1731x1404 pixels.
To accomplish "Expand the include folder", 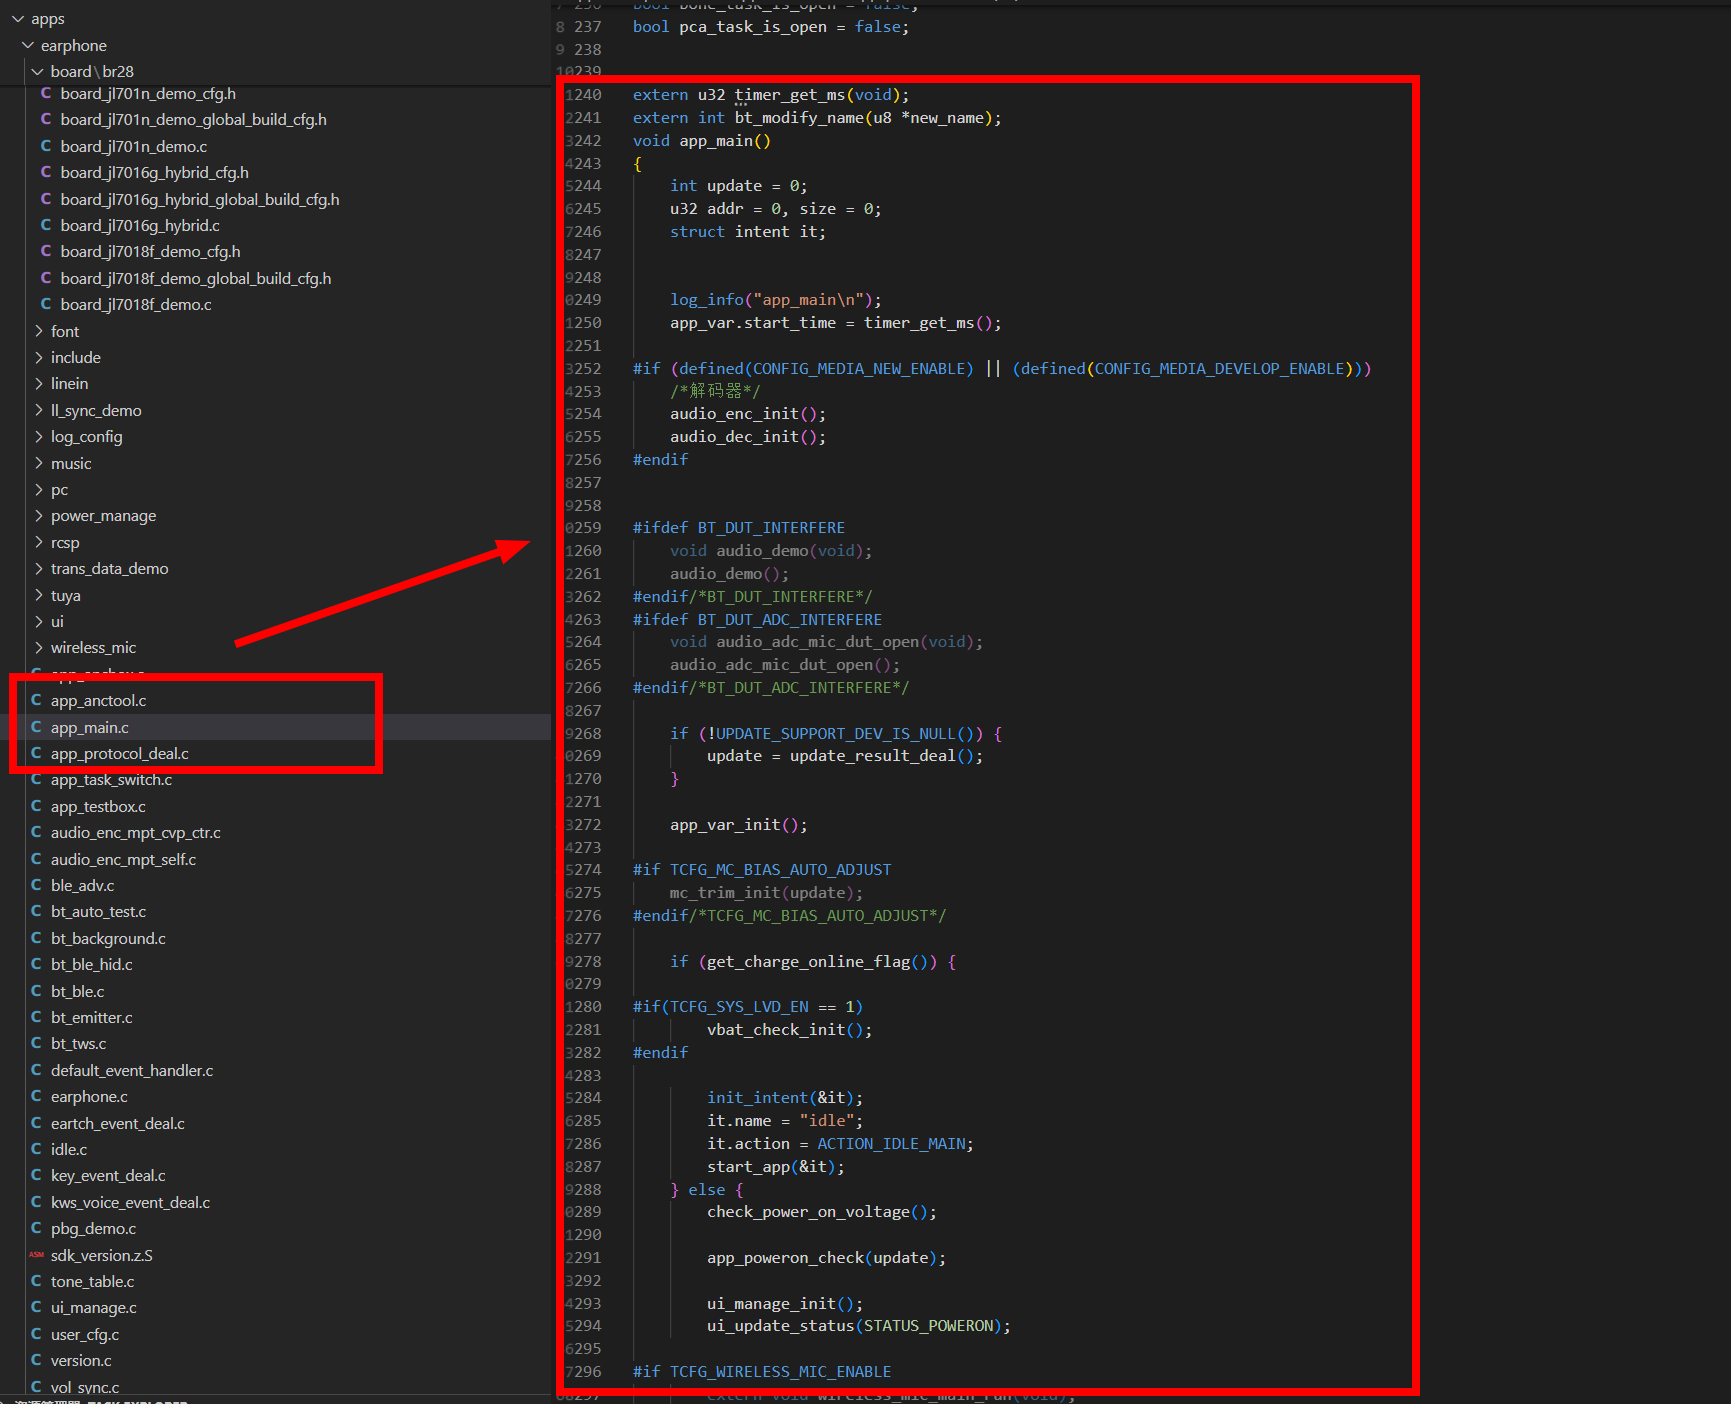I will (38, 357).
